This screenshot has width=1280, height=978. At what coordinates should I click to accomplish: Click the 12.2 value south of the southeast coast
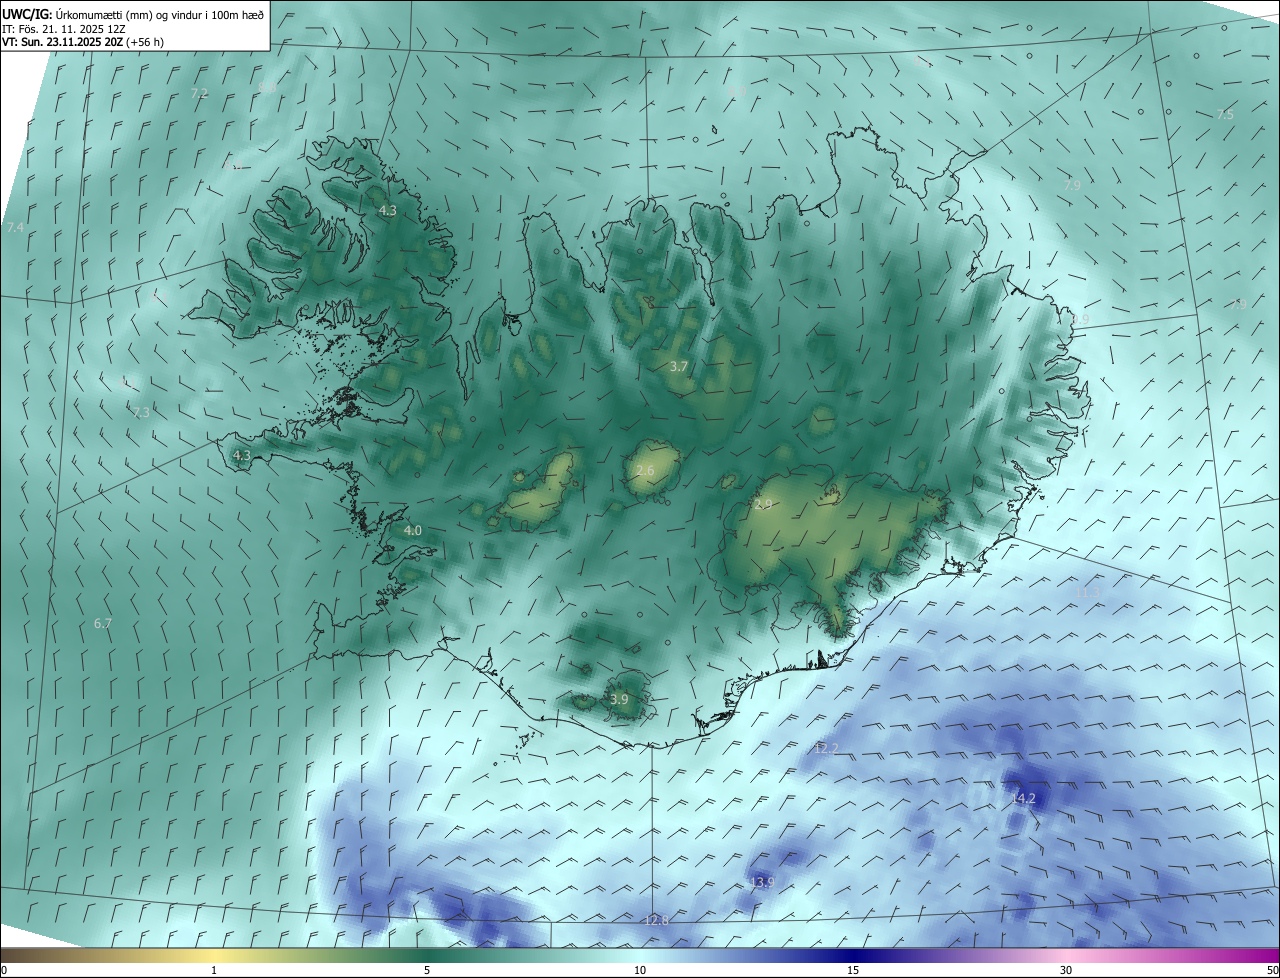(x=826, y=749)
